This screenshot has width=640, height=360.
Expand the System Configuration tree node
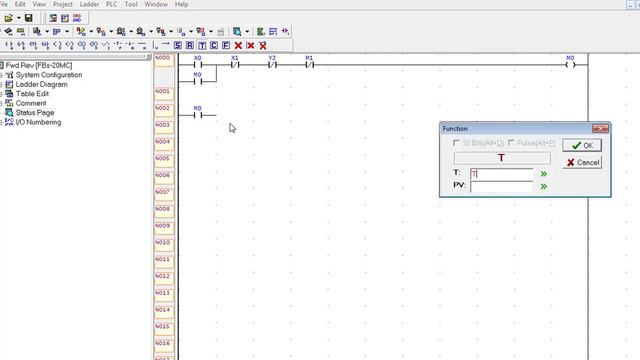(1, 75)
